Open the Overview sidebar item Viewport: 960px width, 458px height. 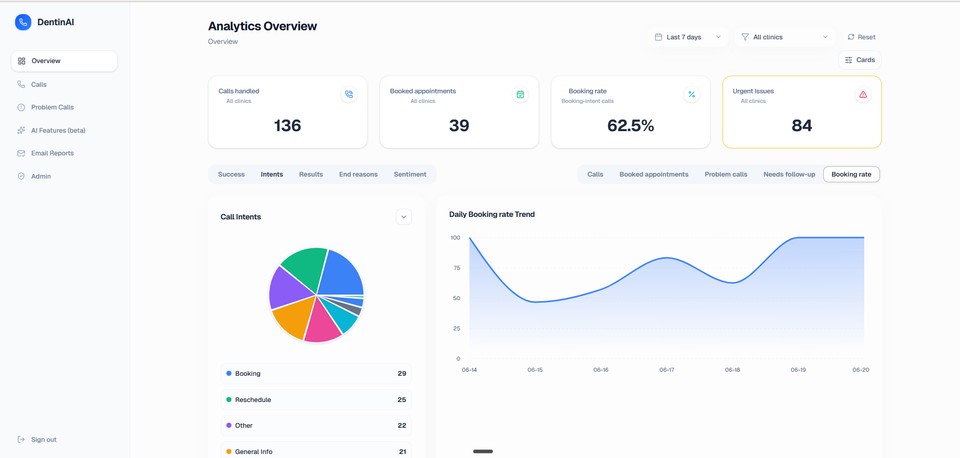(64, 61)
